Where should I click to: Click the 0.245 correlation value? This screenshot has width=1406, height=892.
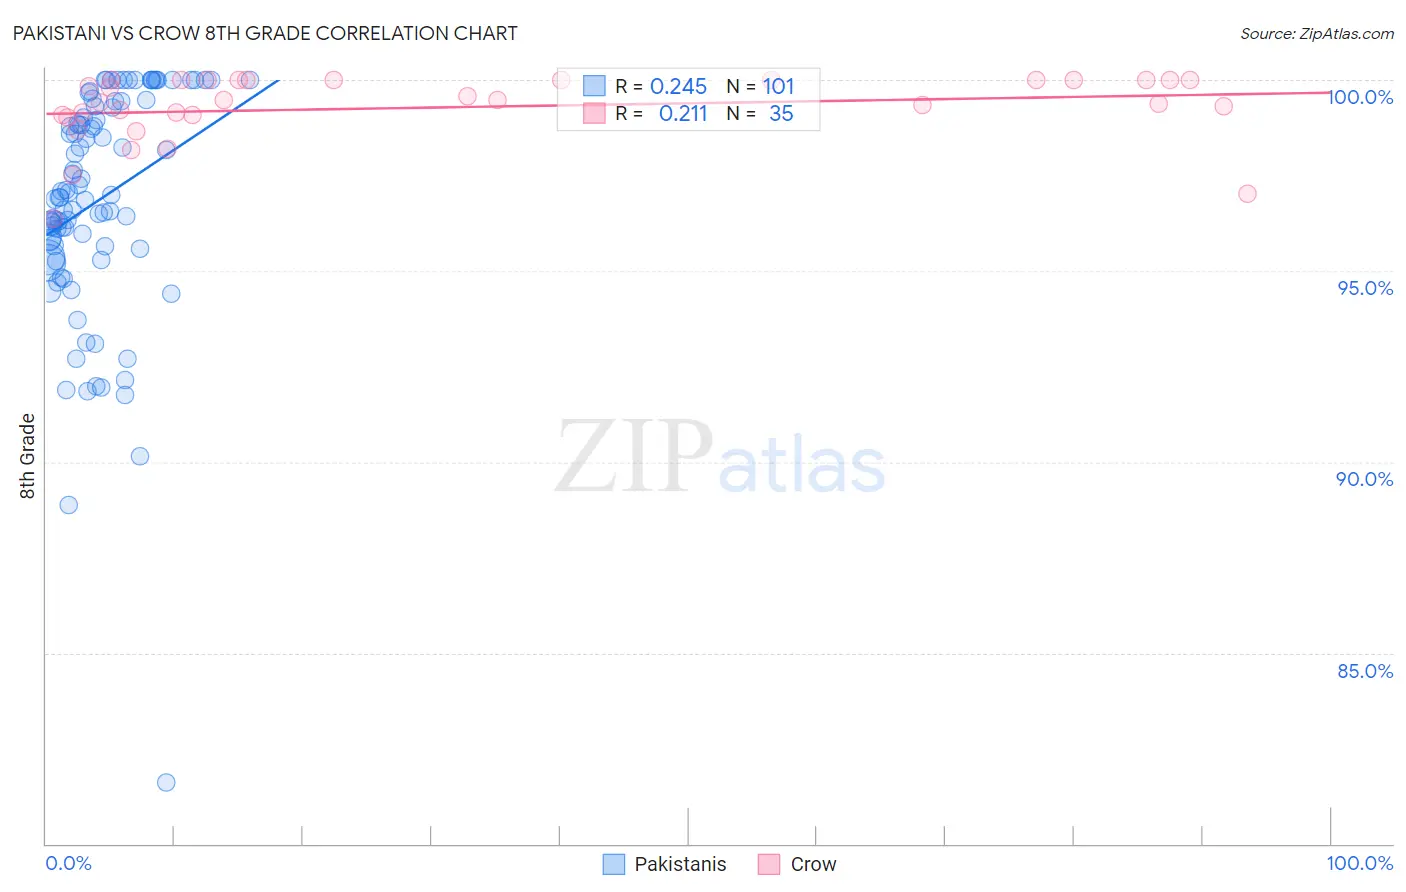678,87
